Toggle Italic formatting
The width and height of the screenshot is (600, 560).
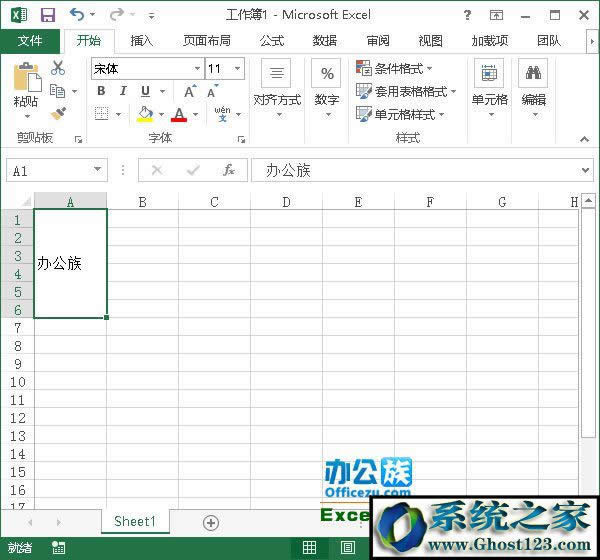[x=122, y=91]
